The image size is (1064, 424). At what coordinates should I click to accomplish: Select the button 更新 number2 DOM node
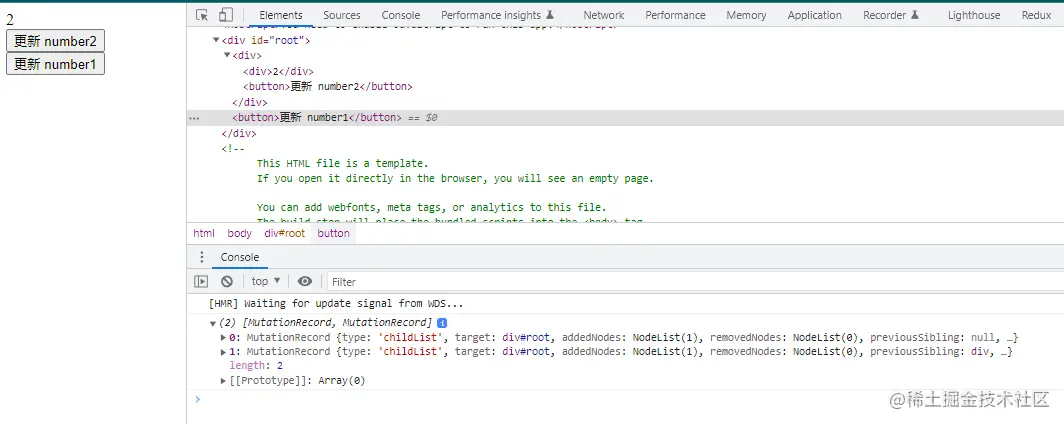[328, 87]
